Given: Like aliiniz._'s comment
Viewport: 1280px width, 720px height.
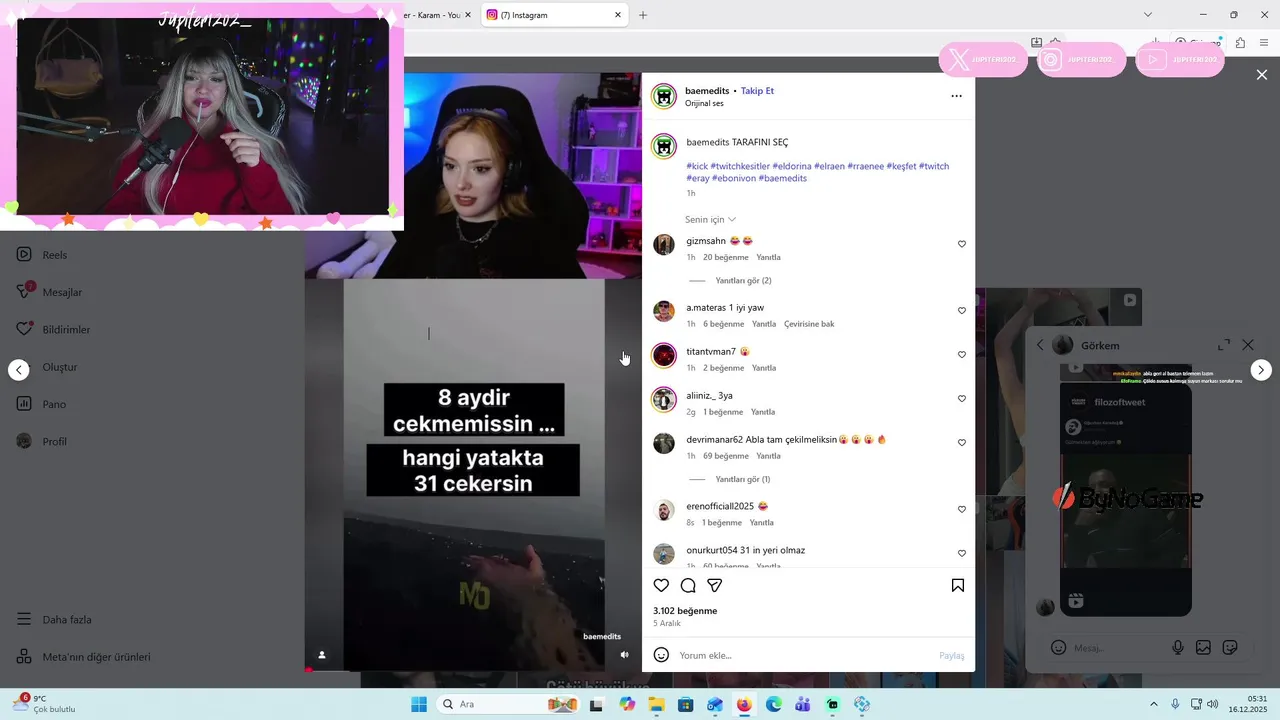Looking at the screenshot, I should coord(962,399).
